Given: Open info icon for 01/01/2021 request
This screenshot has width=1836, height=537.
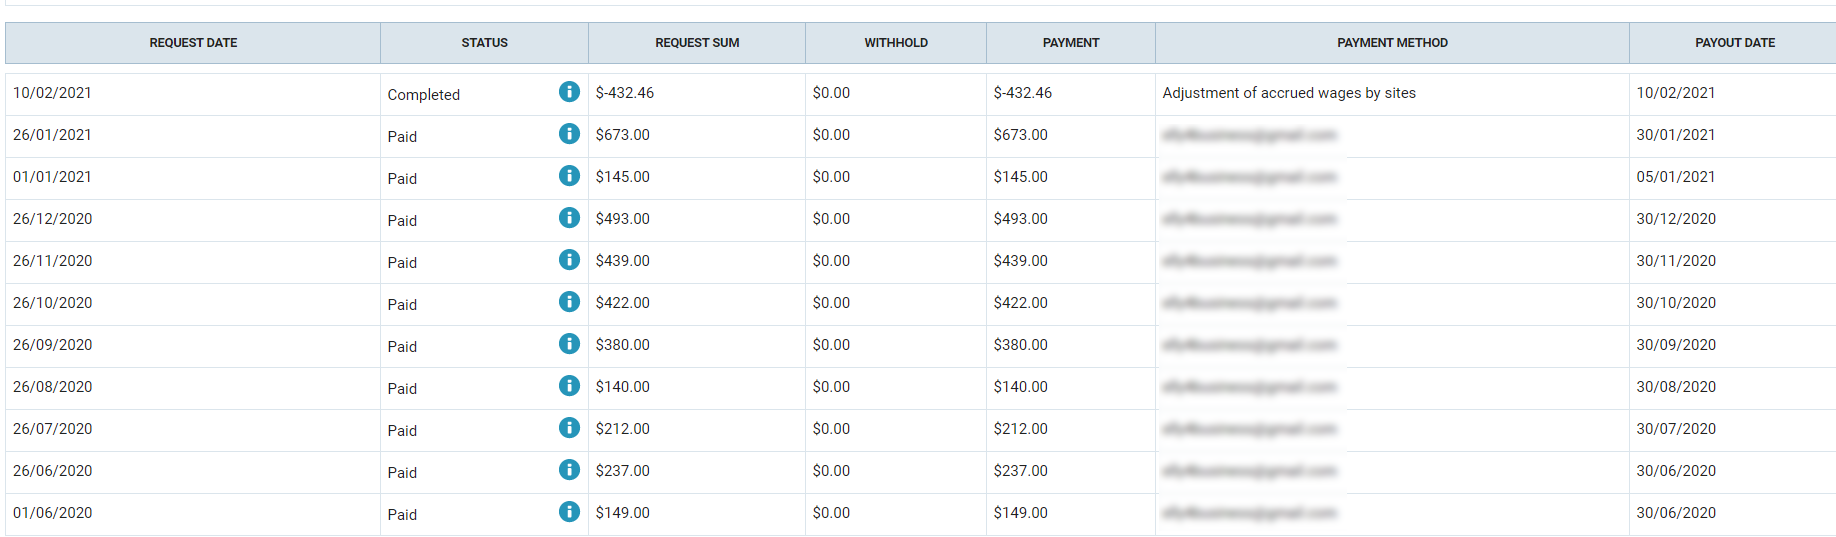Looking at the screenshot, I should tap(569, 176).
